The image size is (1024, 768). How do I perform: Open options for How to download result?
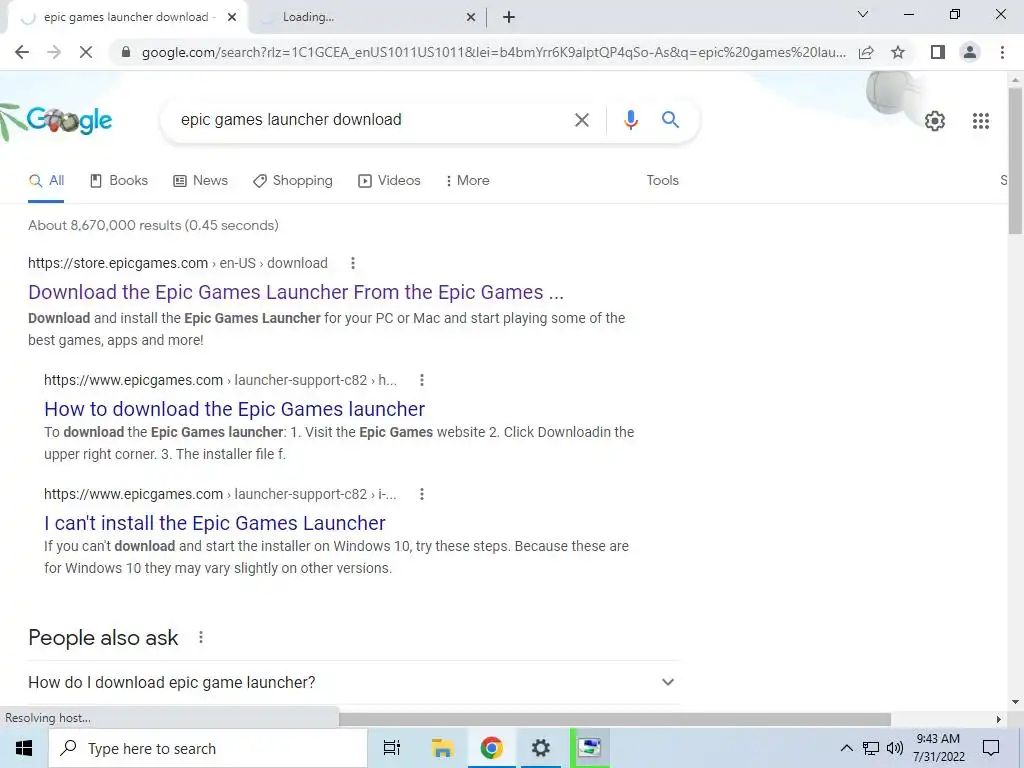pos(422,380)
